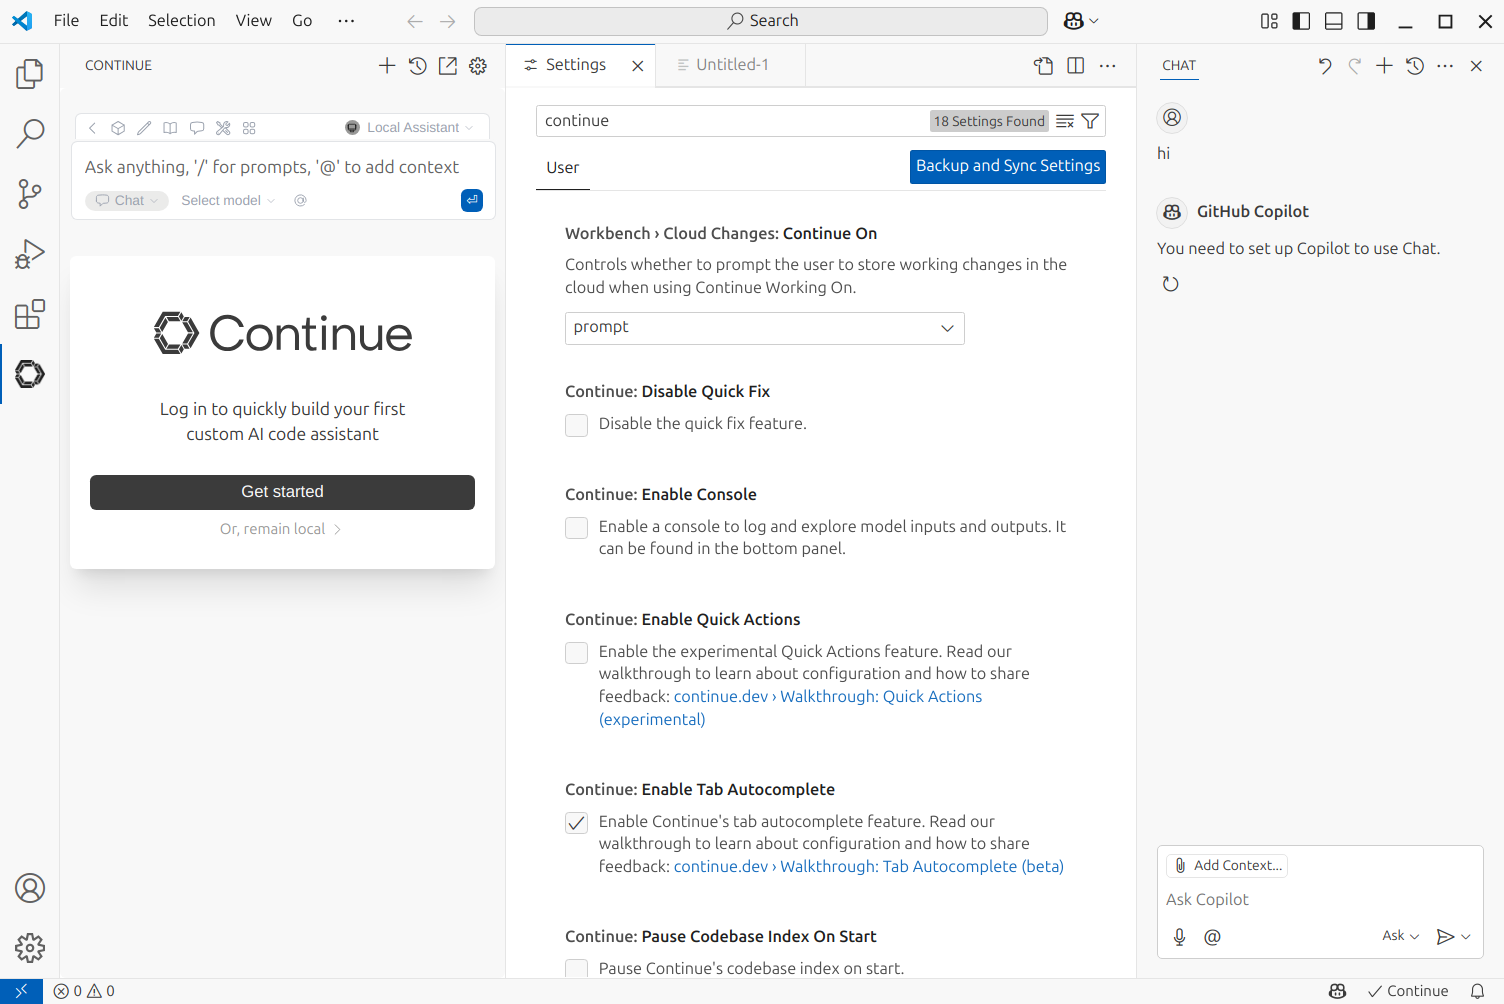Retry the Copilot response
Screen dimensions: 1504x1004
click(1170, 284)
